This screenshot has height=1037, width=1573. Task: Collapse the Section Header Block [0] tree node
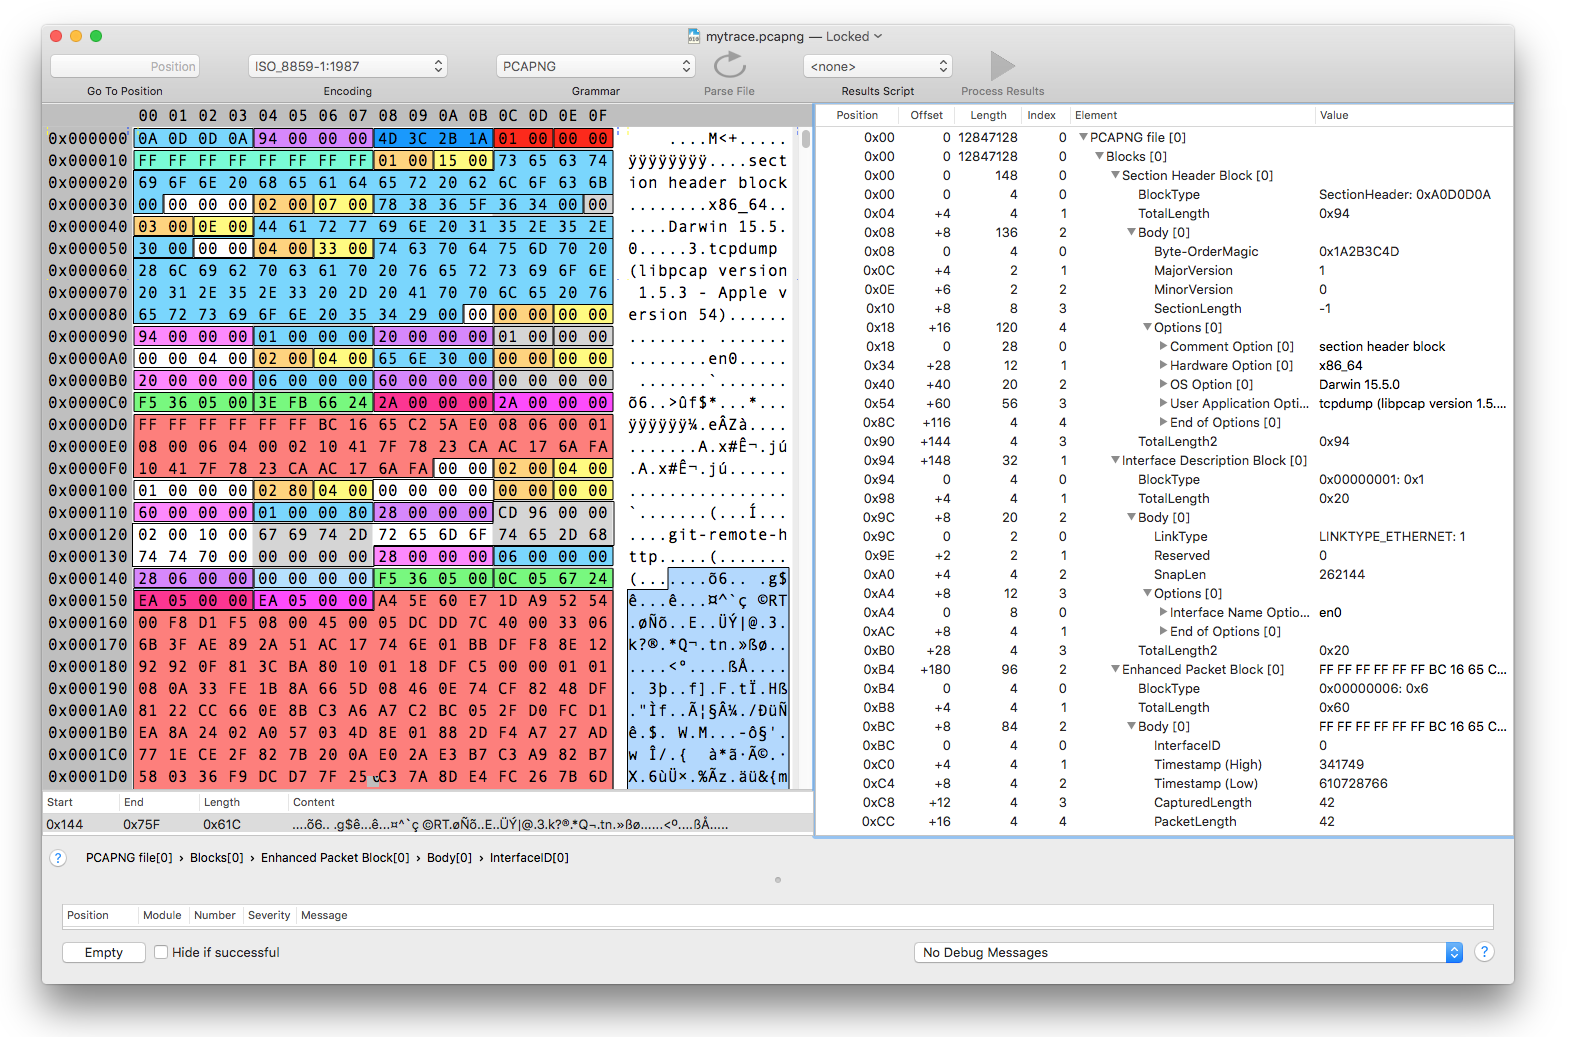coord(1115,175)
